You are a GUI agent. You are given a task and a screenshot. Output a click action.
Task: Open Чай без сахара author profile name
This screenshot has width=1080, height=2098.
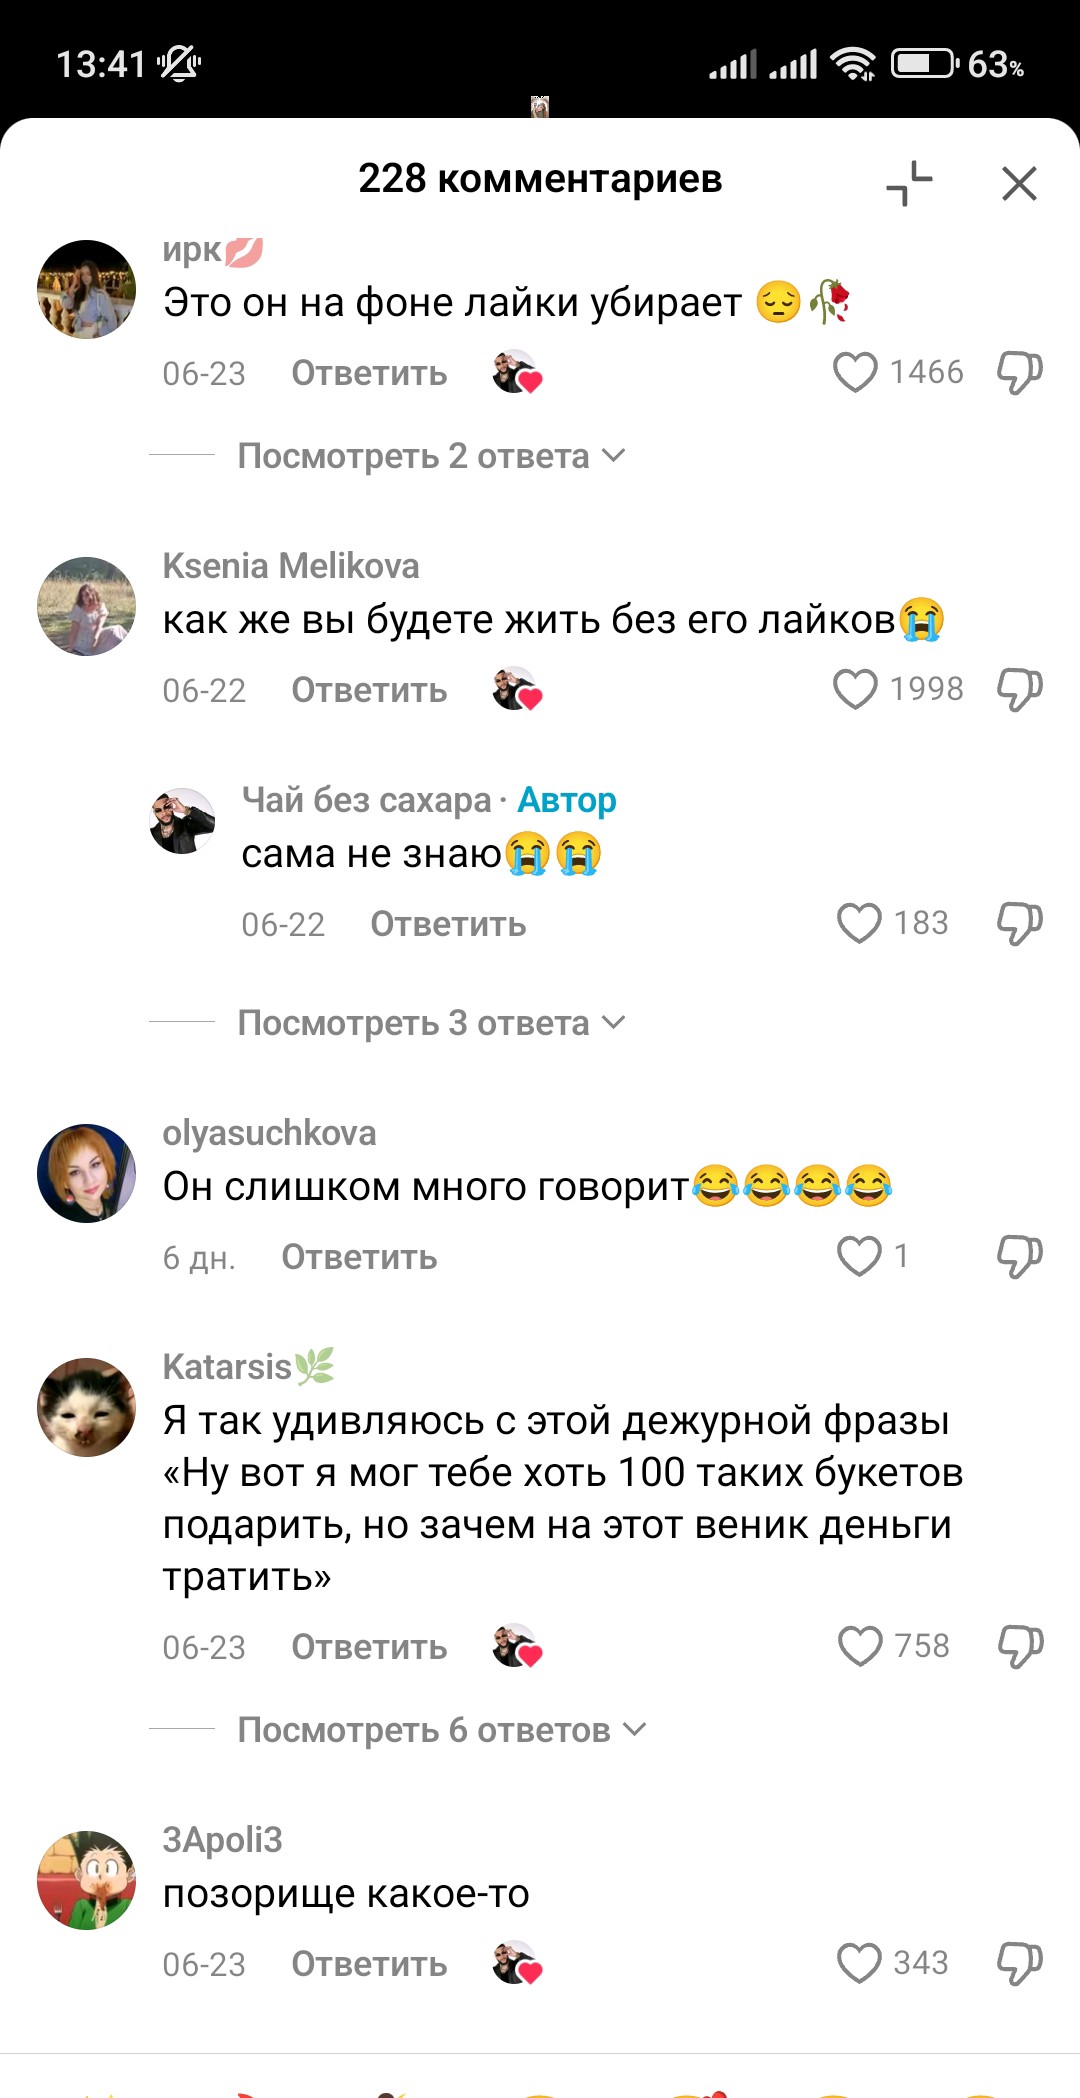(x=367, y=800)
